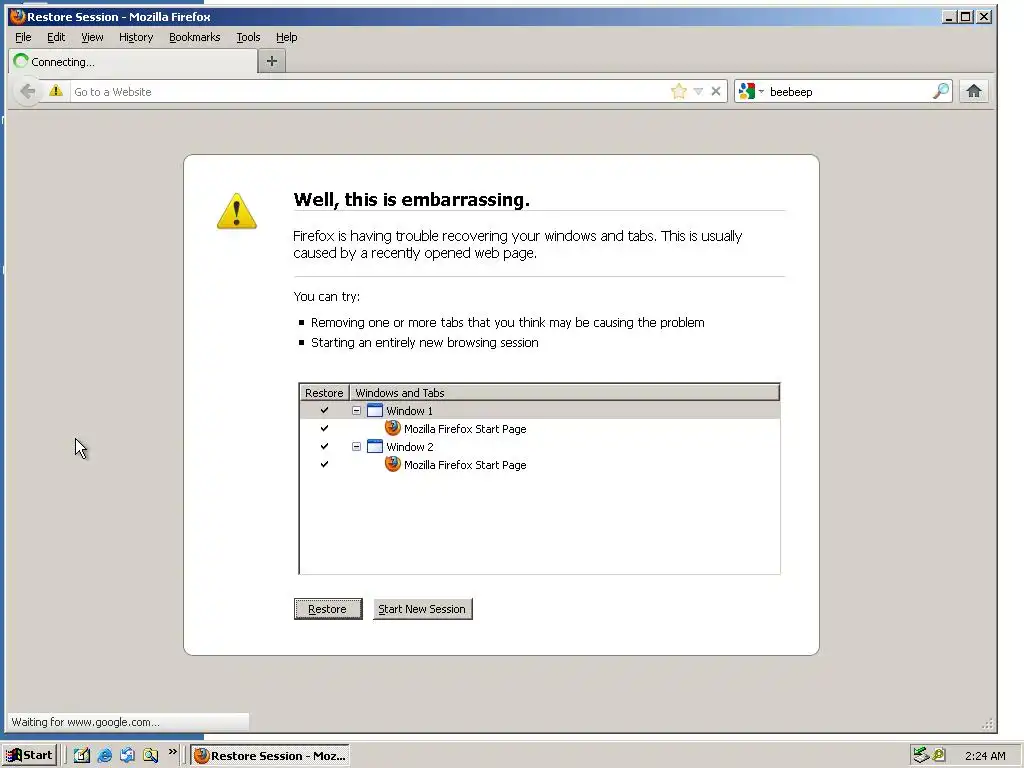Click the Window 1 window icon

(x=375, y=410)
